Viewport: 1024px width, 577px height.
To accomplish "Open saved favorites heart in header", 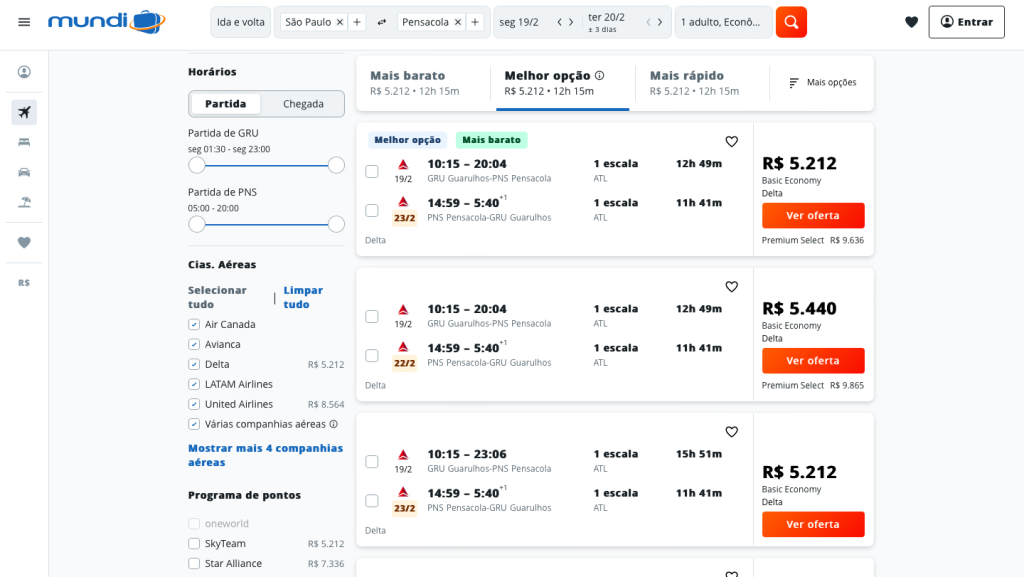I will click(911, 22).
